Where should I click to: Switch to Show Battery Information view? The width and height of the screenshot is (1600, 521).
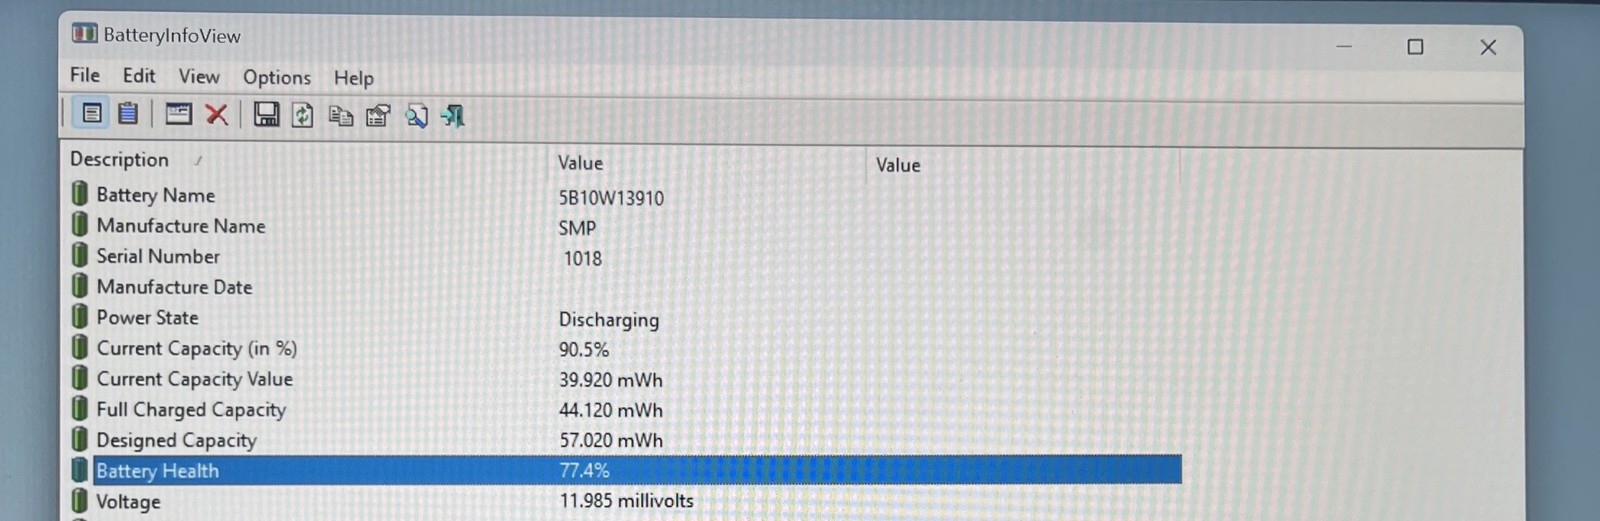[92, 114]
